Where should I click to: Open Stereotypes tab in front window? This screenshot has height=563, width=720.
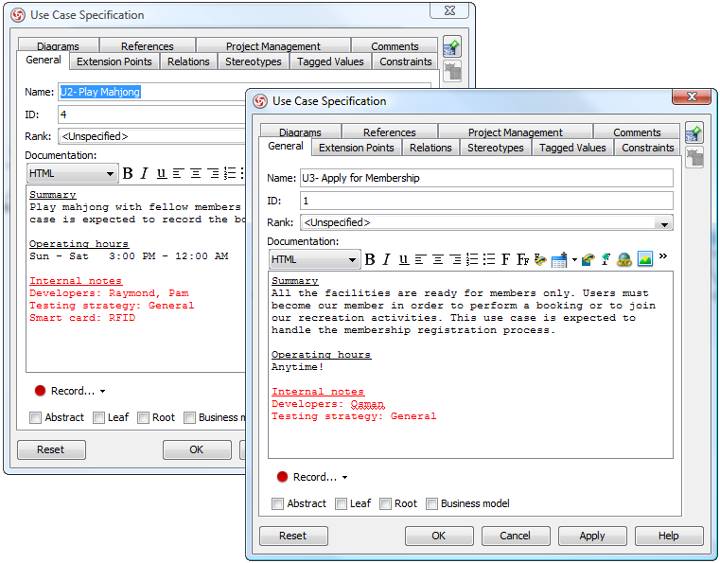coord(495,148)
